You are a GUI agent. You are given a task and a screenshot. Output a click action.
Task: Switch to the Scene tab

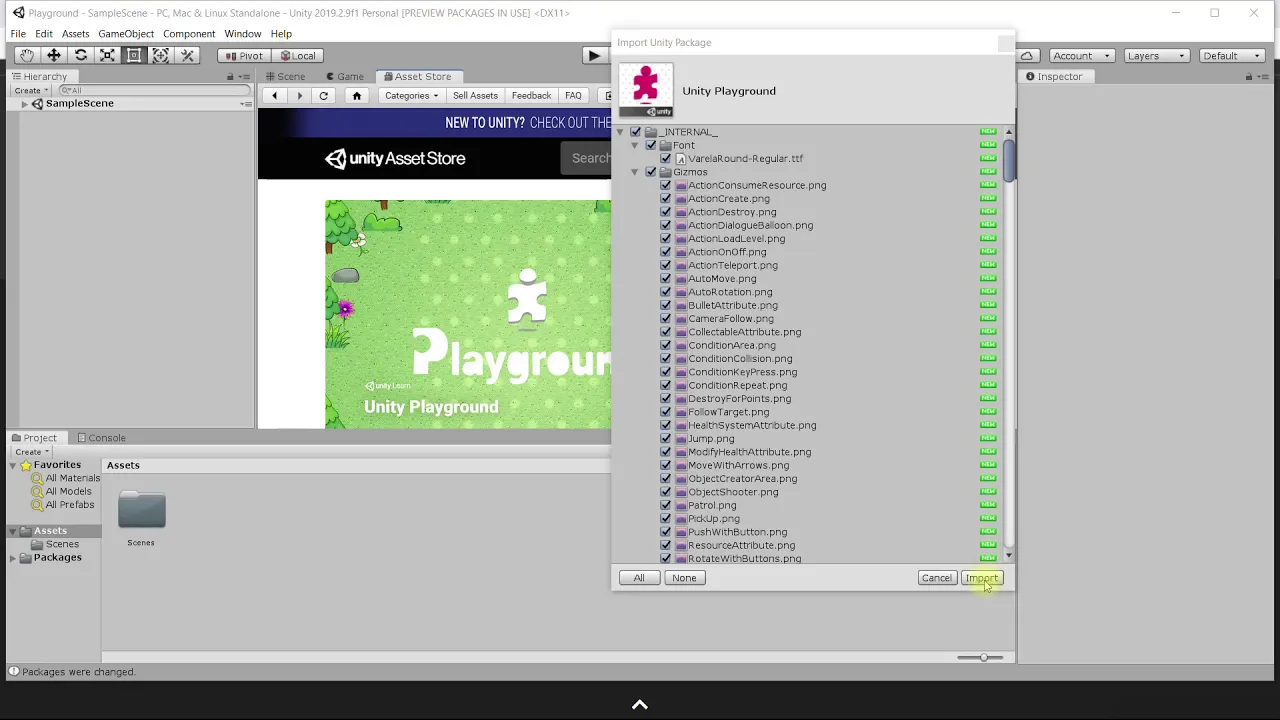click(x=285, y=76)
